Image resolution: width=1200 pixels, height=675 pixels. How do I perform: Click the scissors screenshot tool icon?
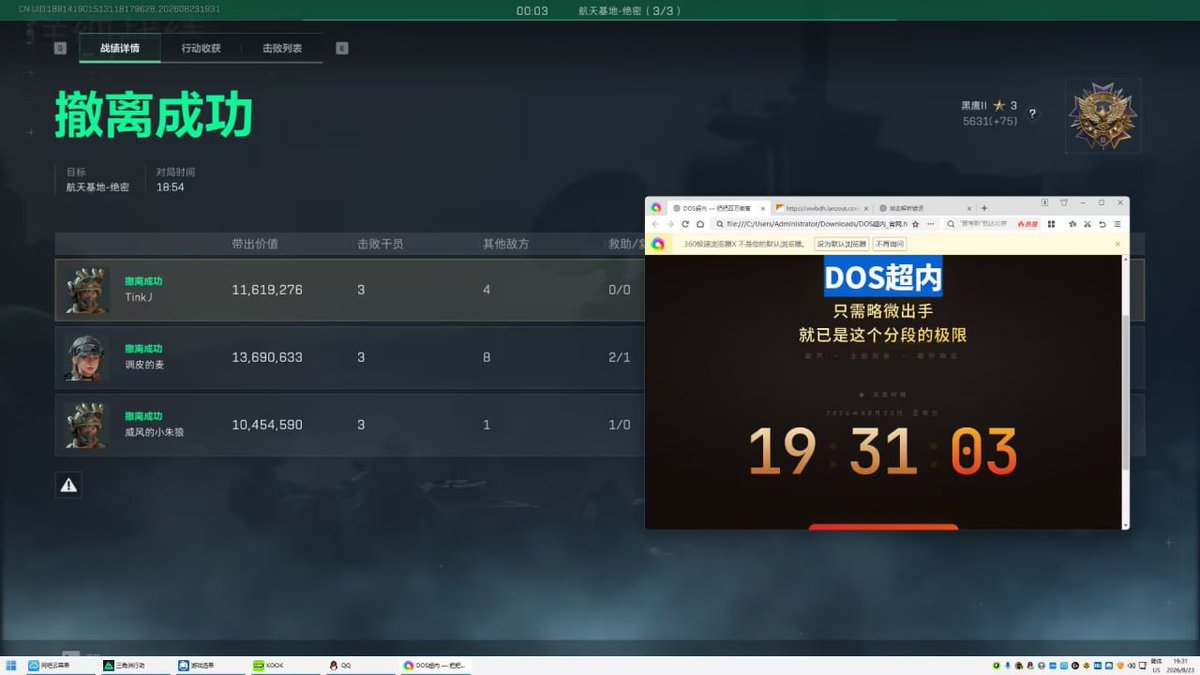click(x=1087, y=224)
